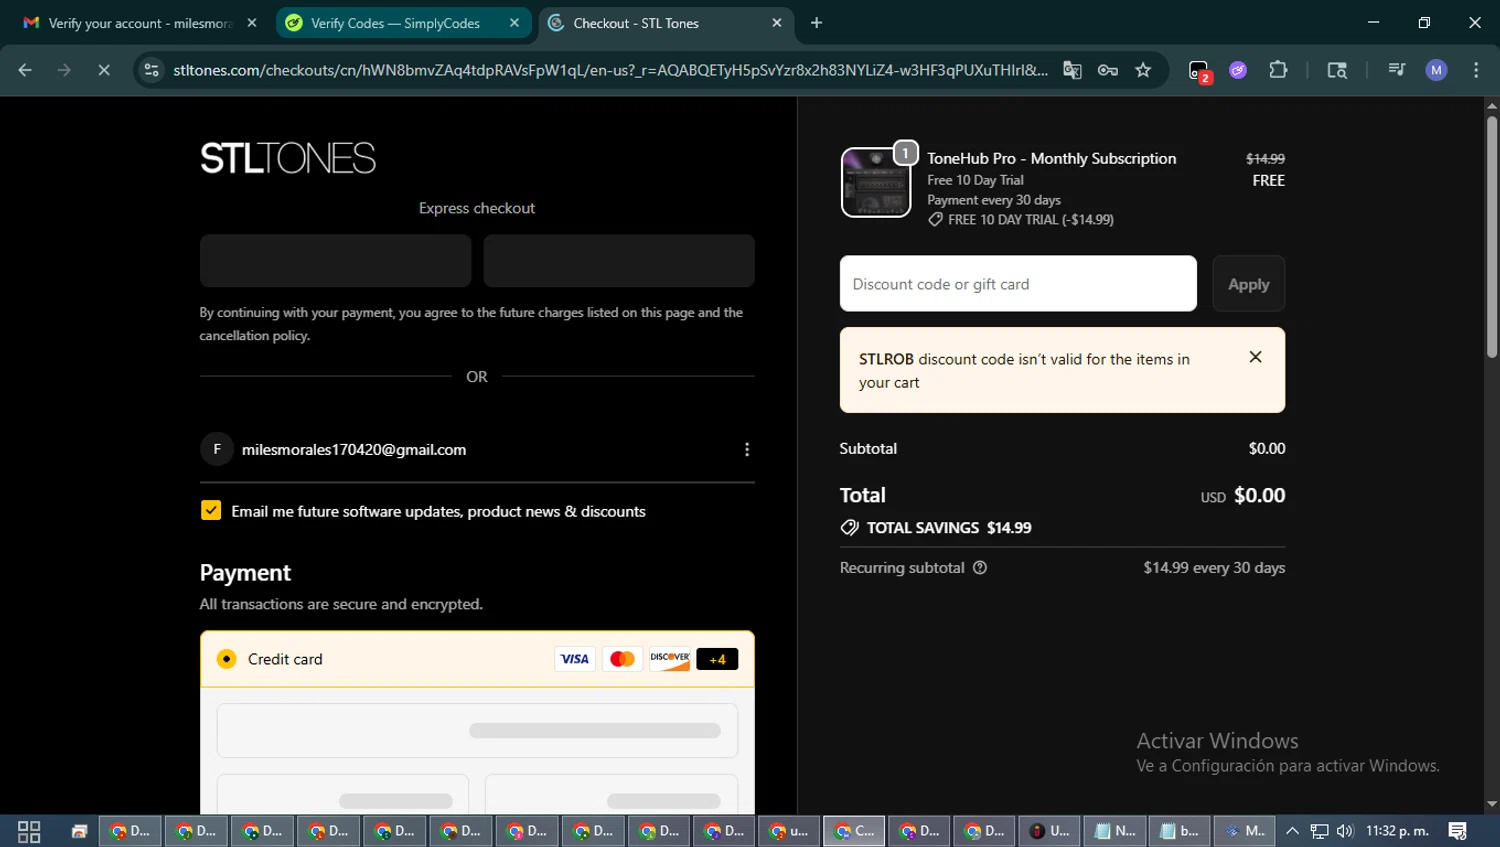Open the purple coupon tag extension
The width and height of the screenshot is (1500, 847).
click(x=1238, y=70)
